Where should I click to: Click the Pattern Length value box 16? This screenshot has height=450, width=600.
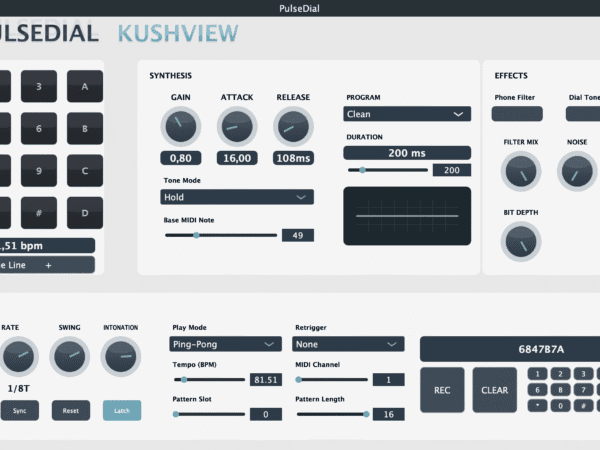pyautogui.click(x=389, y=414)
